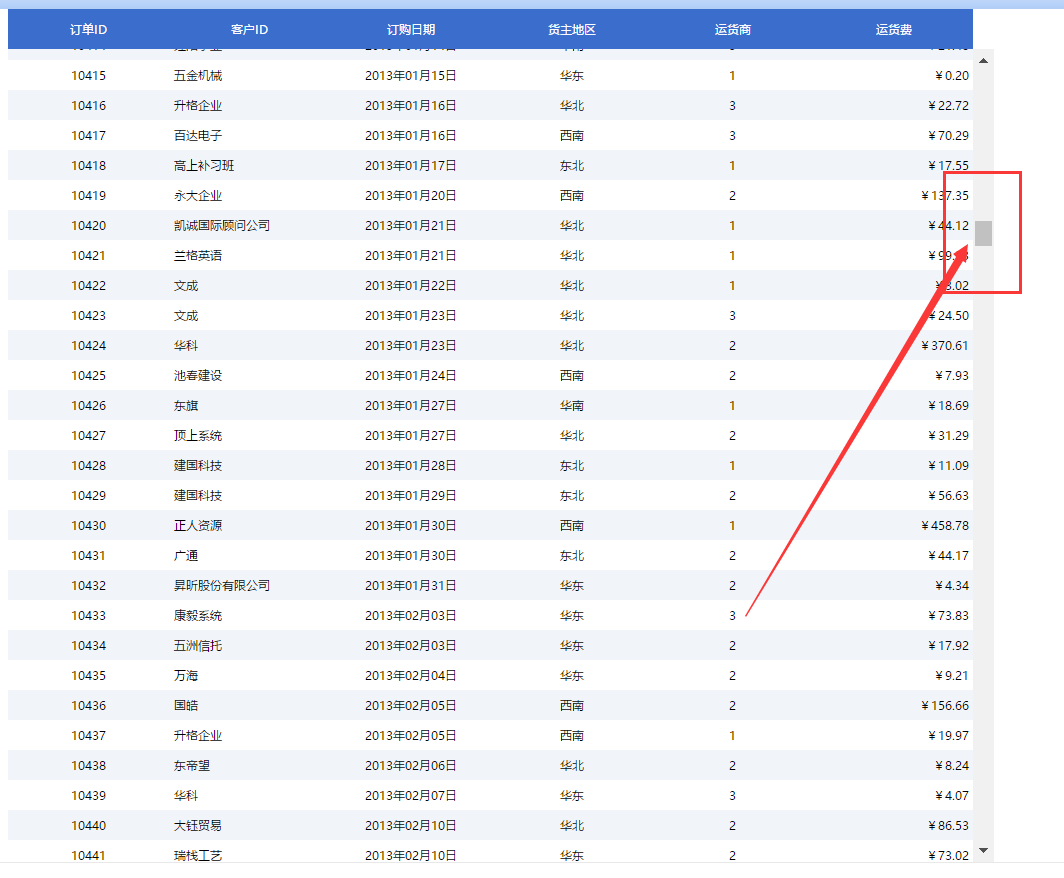Image resolution: width=1064 pixels, height=878 pixels.
Task: Select the 大钰贸易 customer cell
Action: [198, 826]
